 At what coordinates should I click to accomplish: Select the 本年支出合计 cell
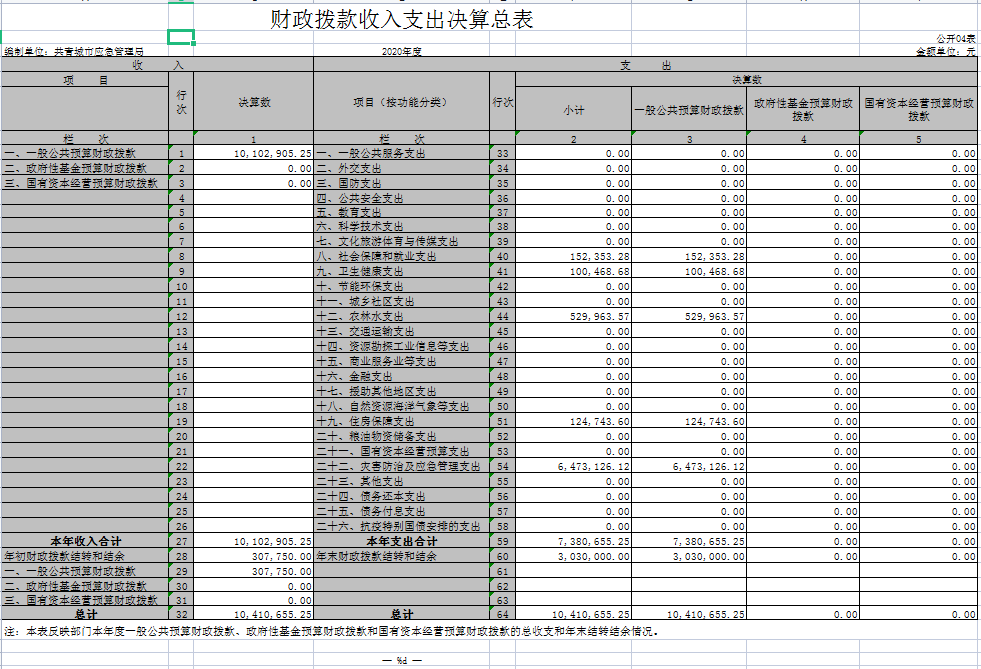[x=401, y=541]
